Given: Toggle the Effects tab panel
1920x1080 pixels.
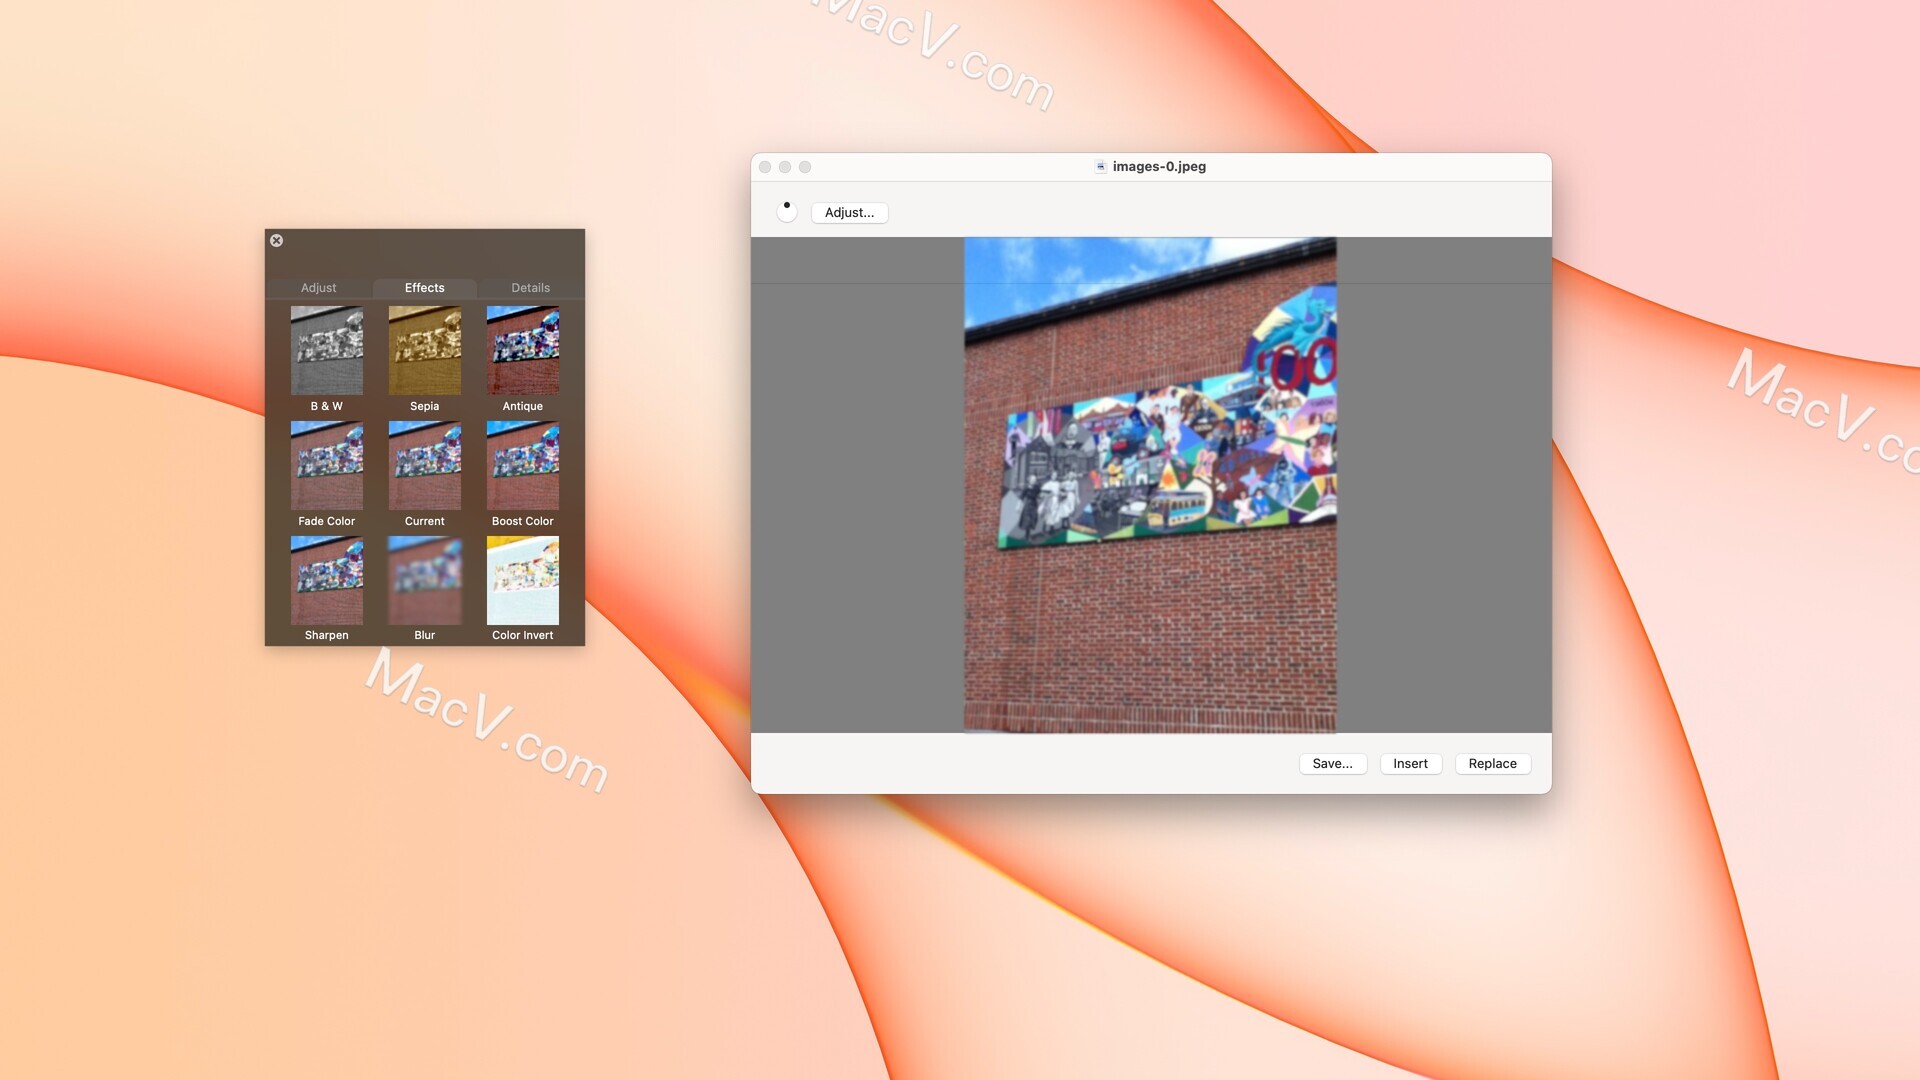Looking at the screenshot, I should (x=423, y=287).
